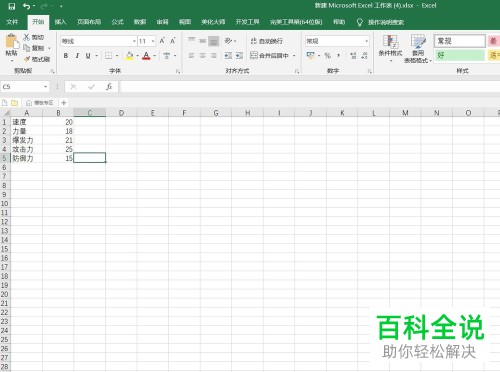This screenshot has width=500, height=372.
Task: Apply the green 好 cell style
Action: (x=460, y=55)
